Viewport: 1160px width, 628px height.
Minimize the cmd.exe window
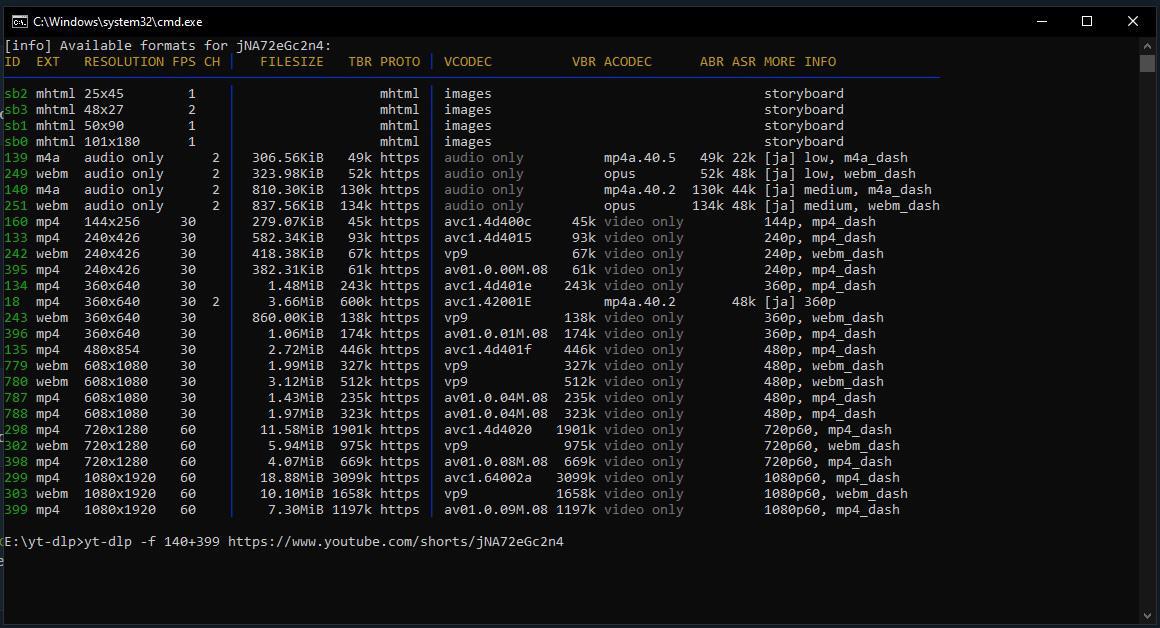pos(1042,21)
